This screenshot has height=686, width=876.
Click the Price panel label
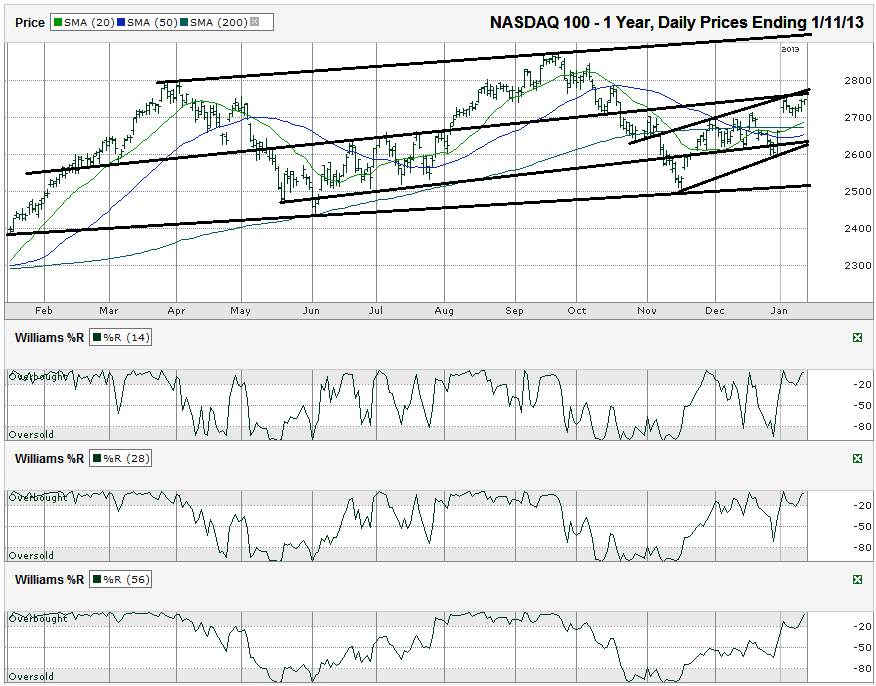[x=30, y=23]
